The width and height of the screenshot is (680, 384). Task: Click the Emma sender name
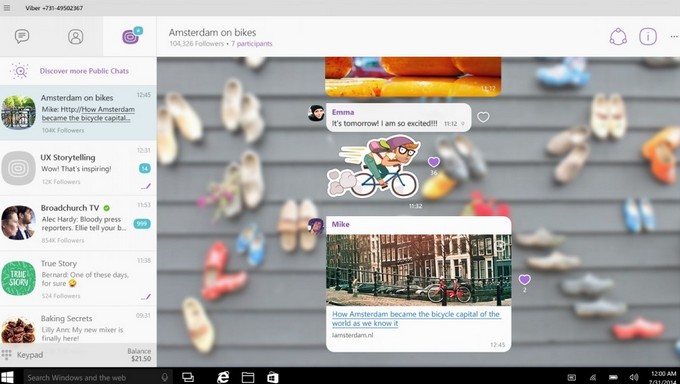click(x=343, y=112)
